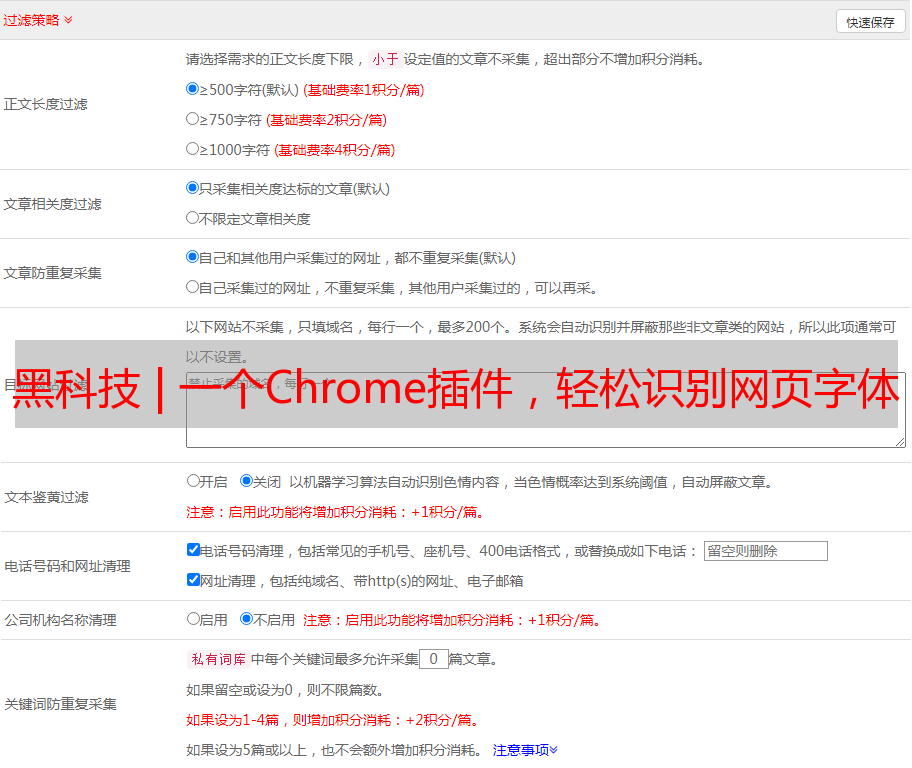912x768 pixels.
Task: Click the 小于 highlighted tag
Action: coord(385,59)
